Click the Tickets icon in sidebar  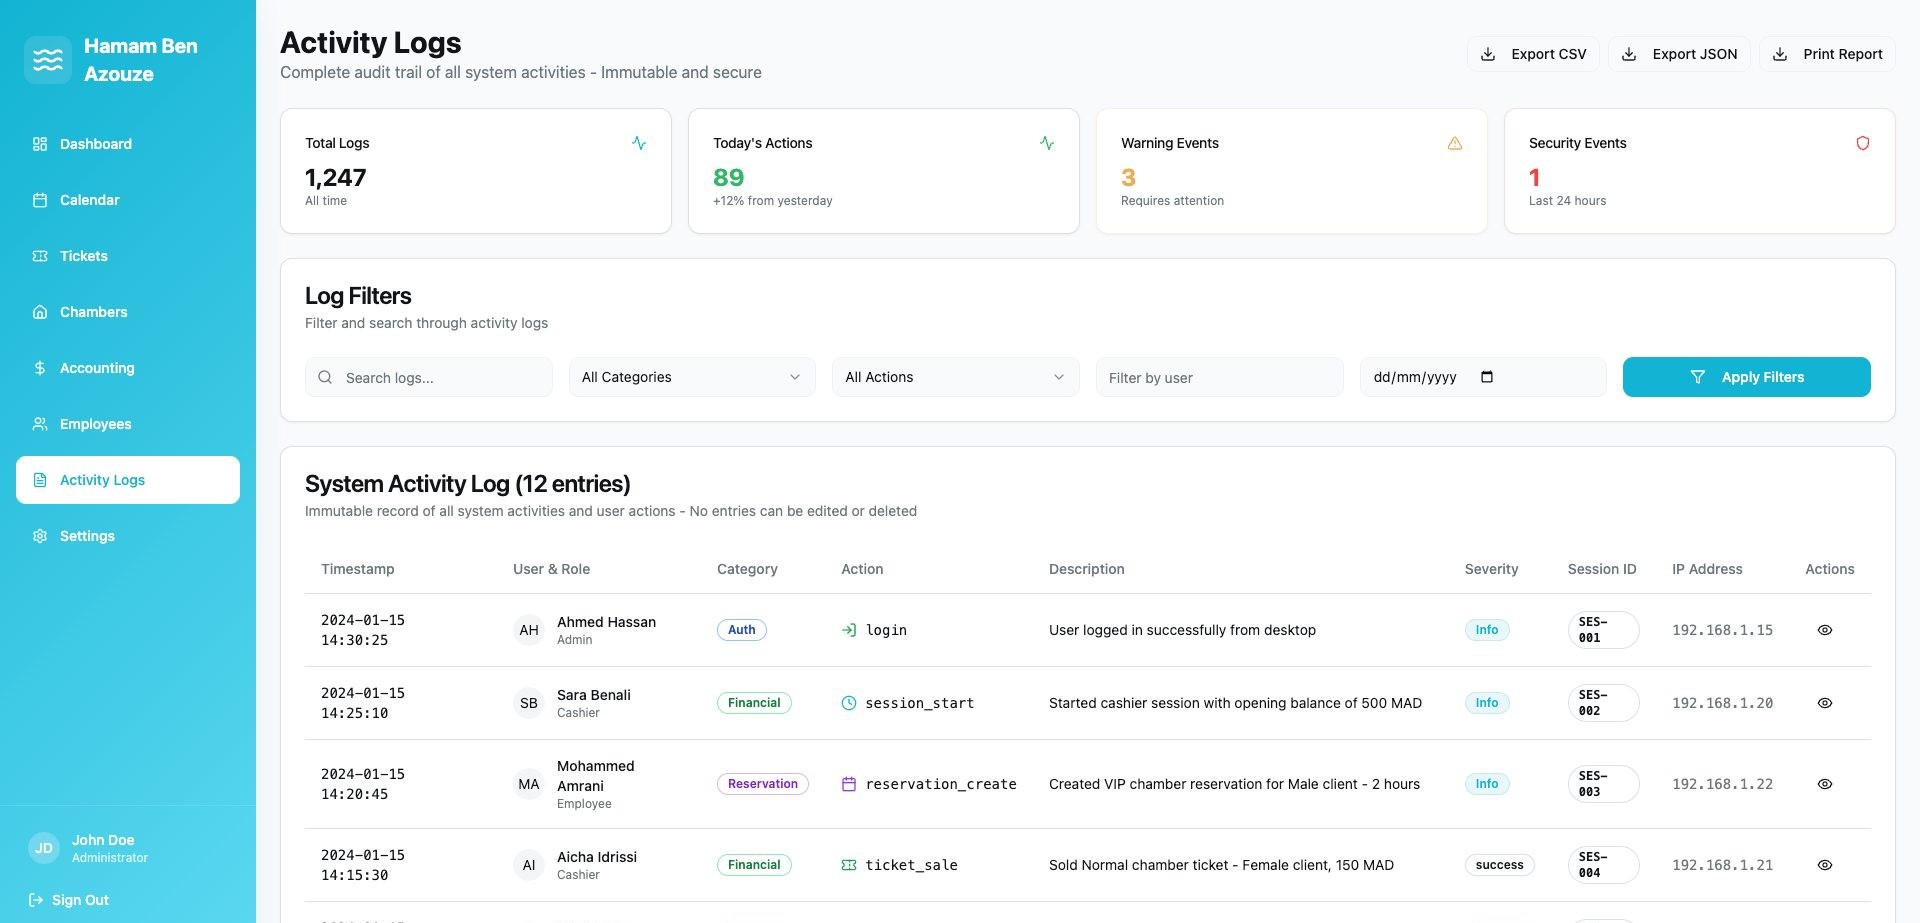click(x=40, y=256)
